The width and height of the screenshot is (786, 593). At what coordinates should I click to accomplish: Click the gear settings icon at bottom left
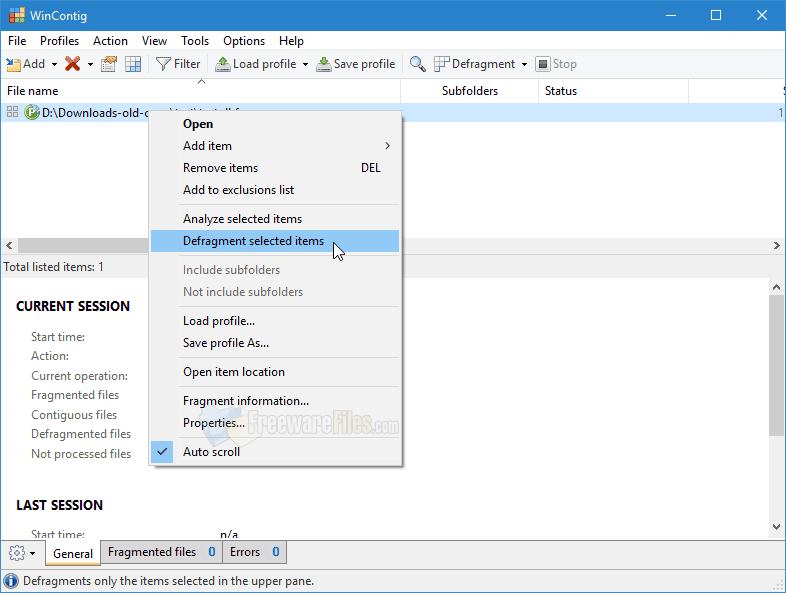17,553
